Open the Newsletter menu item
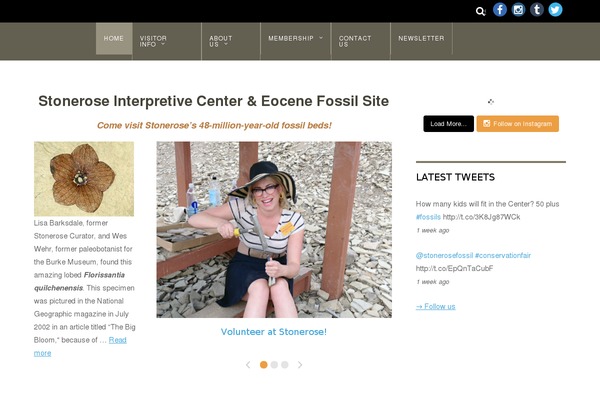The height and width of the screenshot is (400, 600). (x=421, y=38)
